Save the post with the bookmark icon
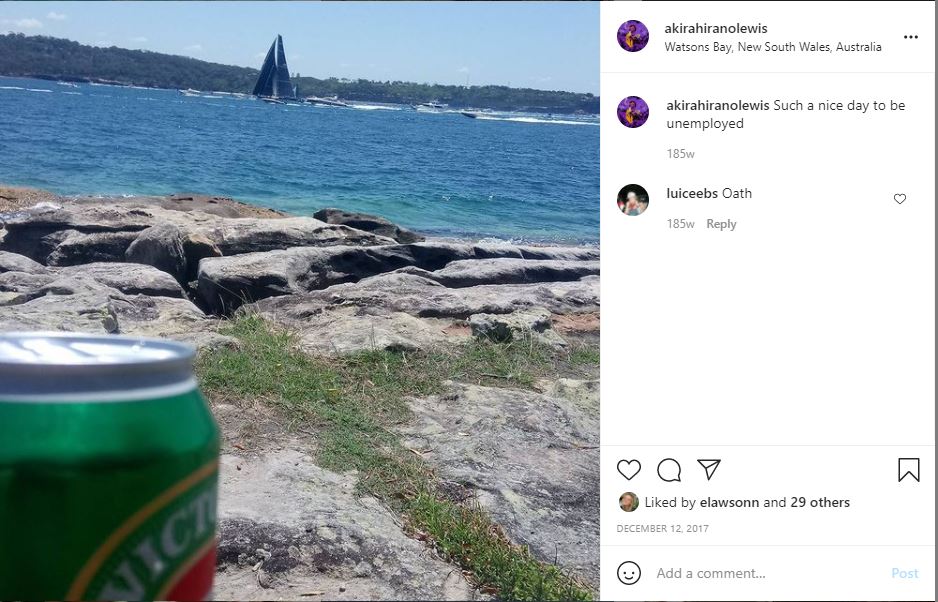 click(909, 470)
